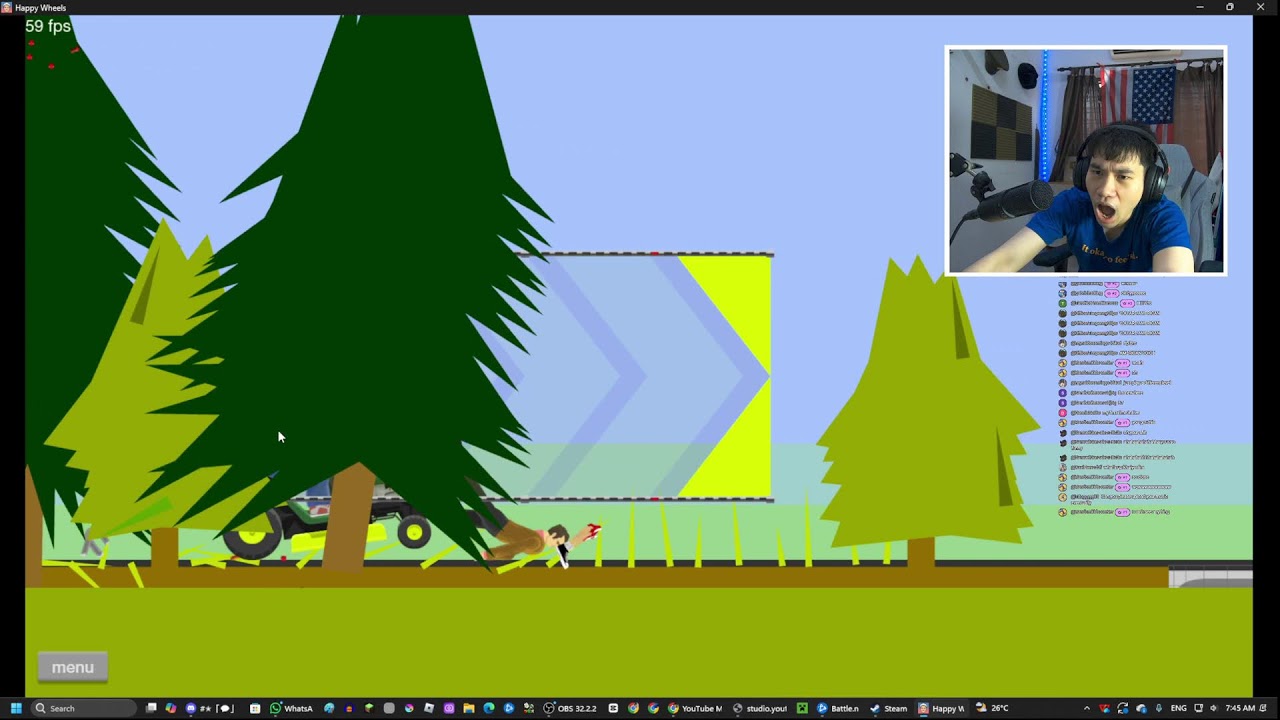Switch to Battle.net in the taskbar
This screenshot has width=1280, height=720.
(837, 708)
